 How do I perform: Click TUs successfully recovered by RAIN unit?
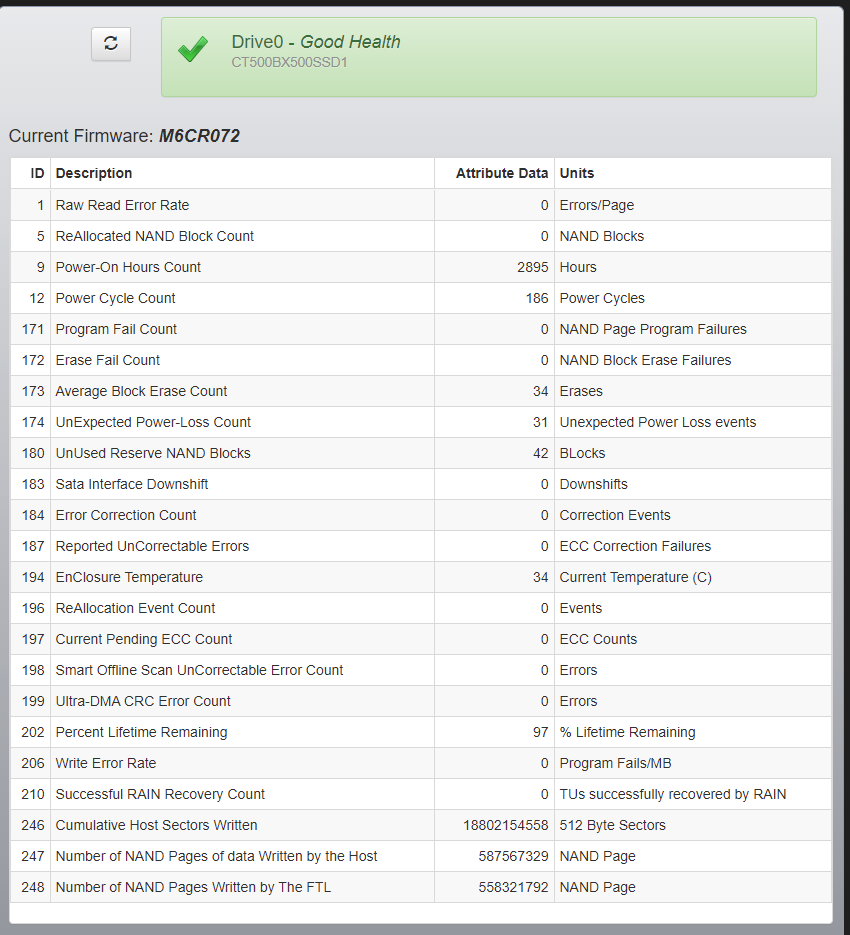pyautogui.click(x=673, y=794)
